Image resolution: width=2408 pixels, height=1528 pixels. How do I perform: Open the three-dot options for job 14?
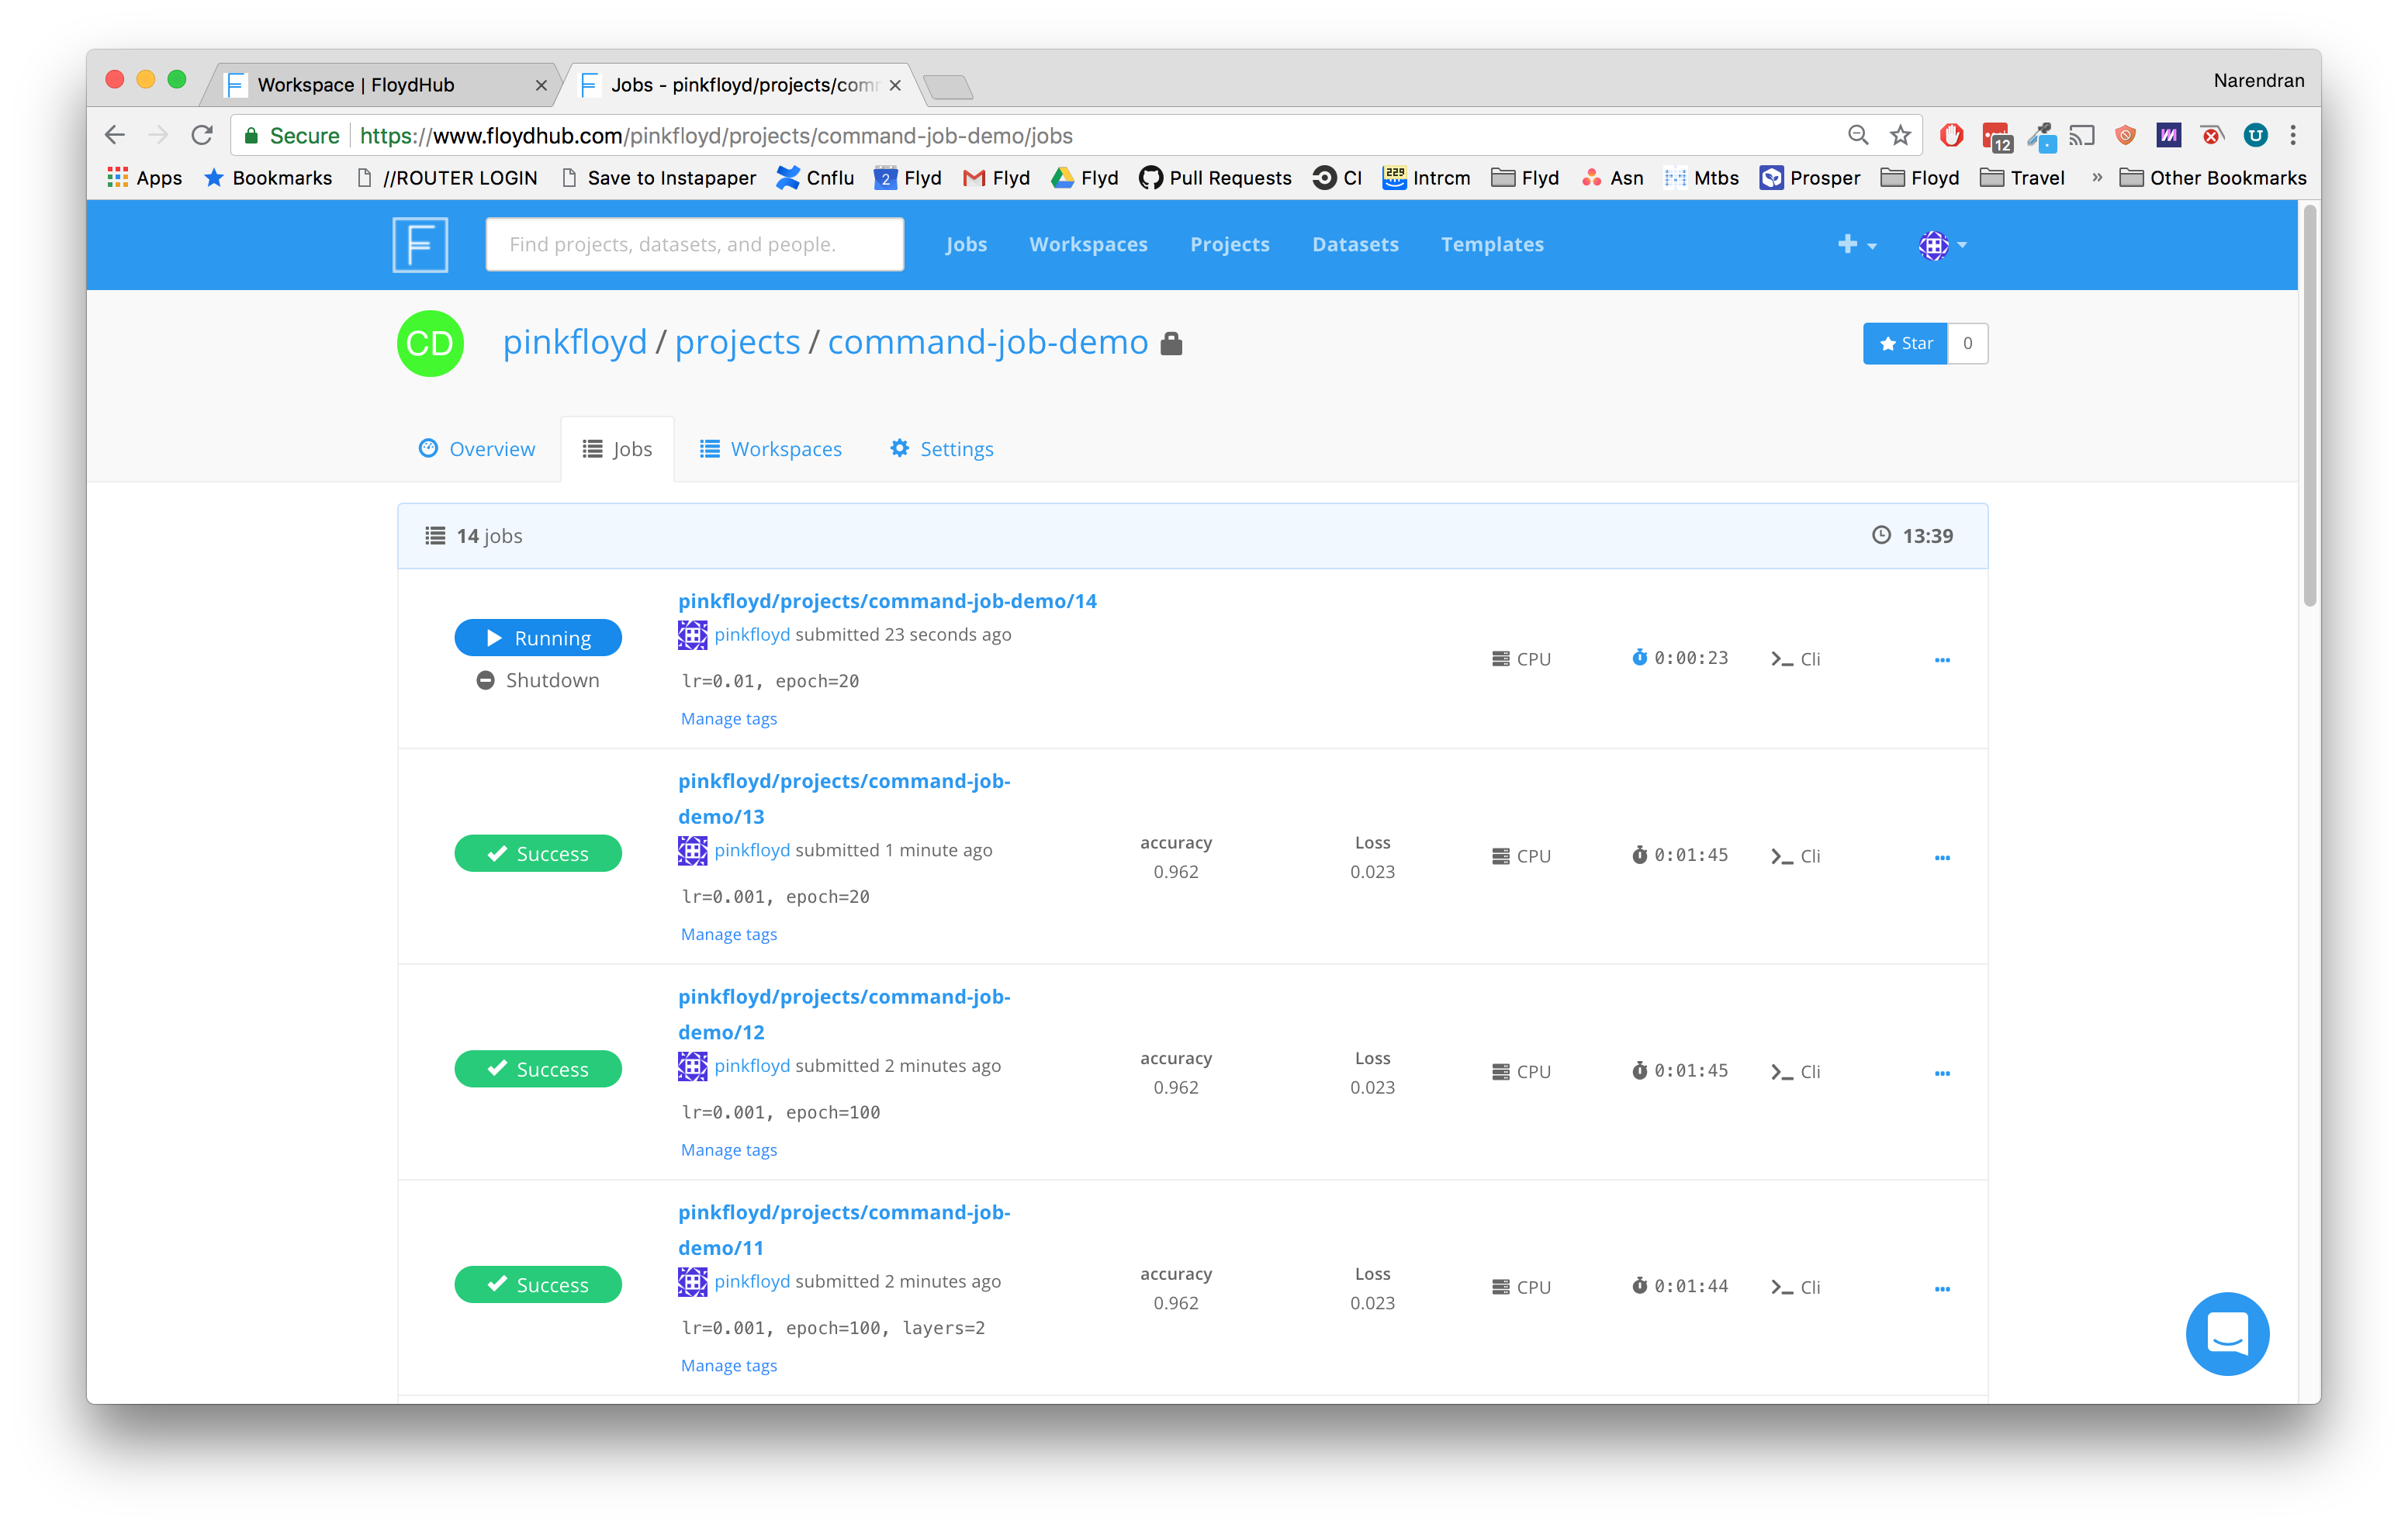point(1941,660)
